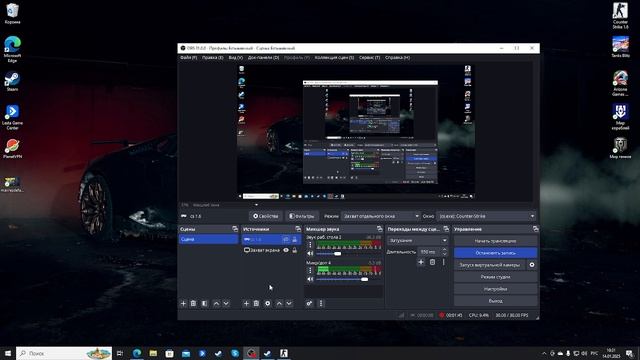Toggle lock on Захват экрана source

tap(295, 250)
